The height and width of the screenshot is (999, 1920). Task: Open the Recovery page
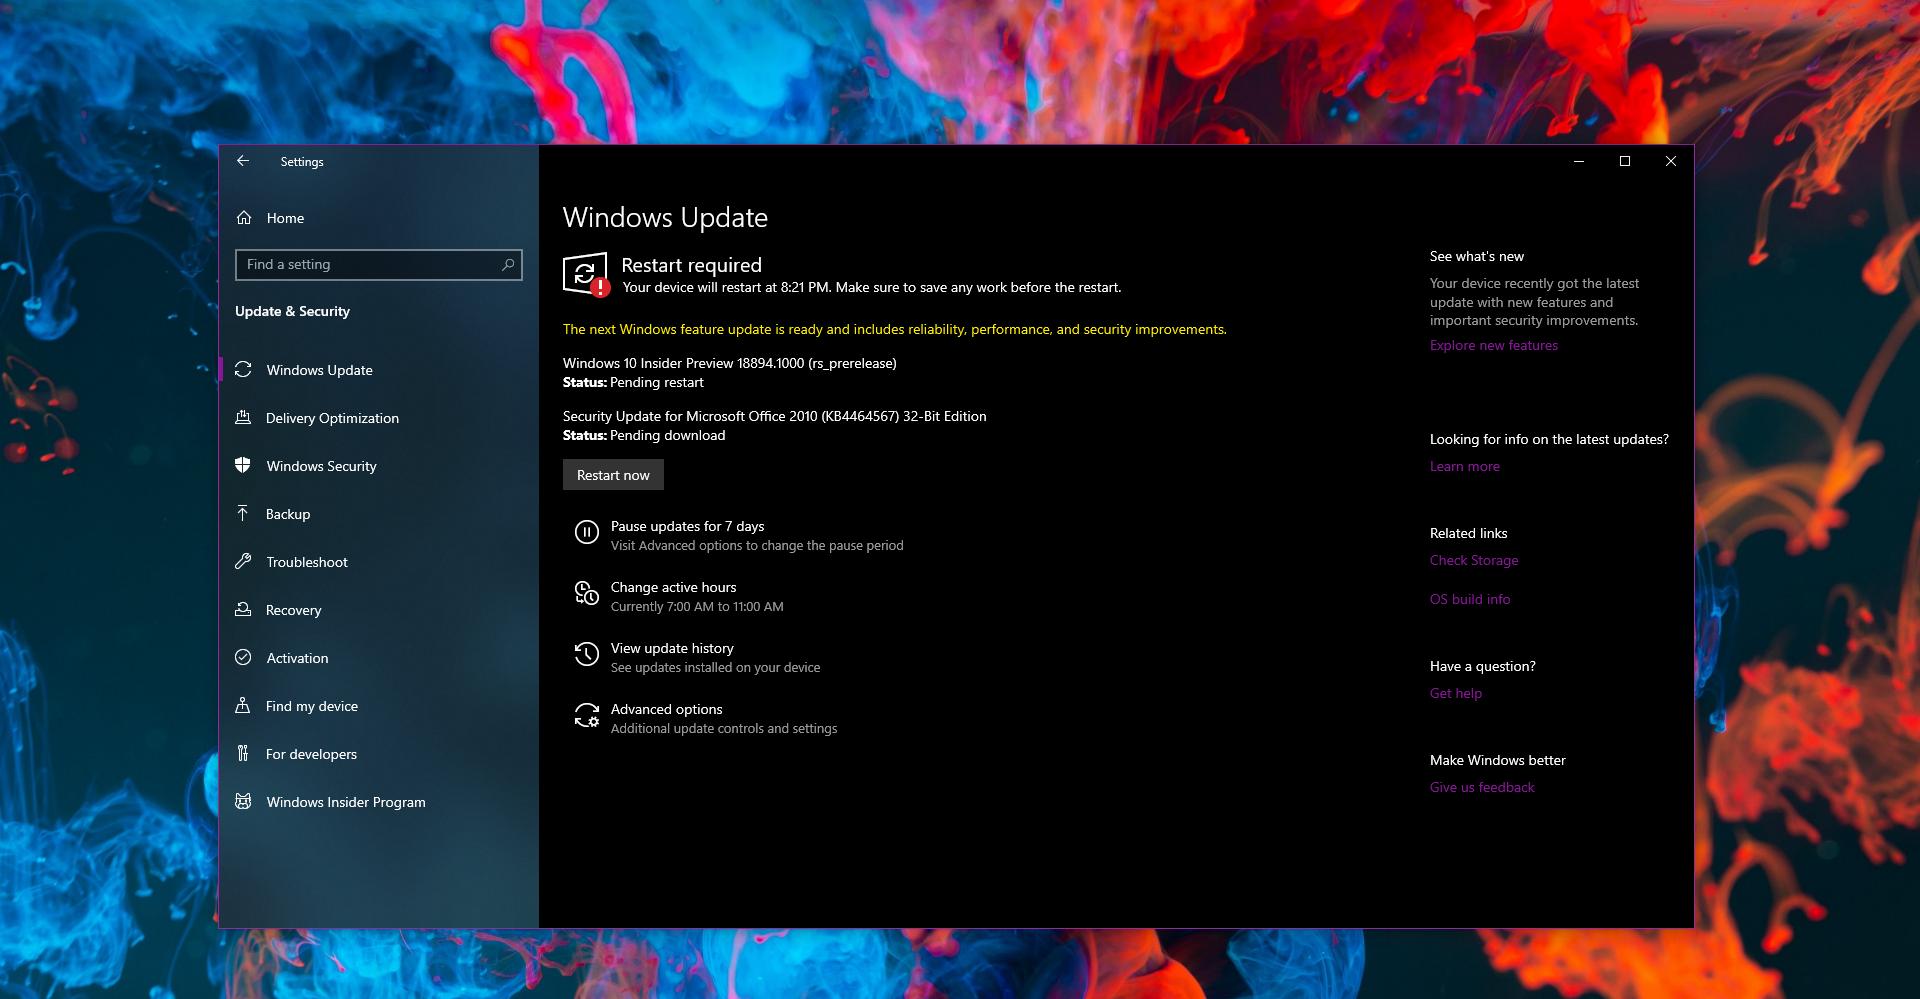(294, 610)
